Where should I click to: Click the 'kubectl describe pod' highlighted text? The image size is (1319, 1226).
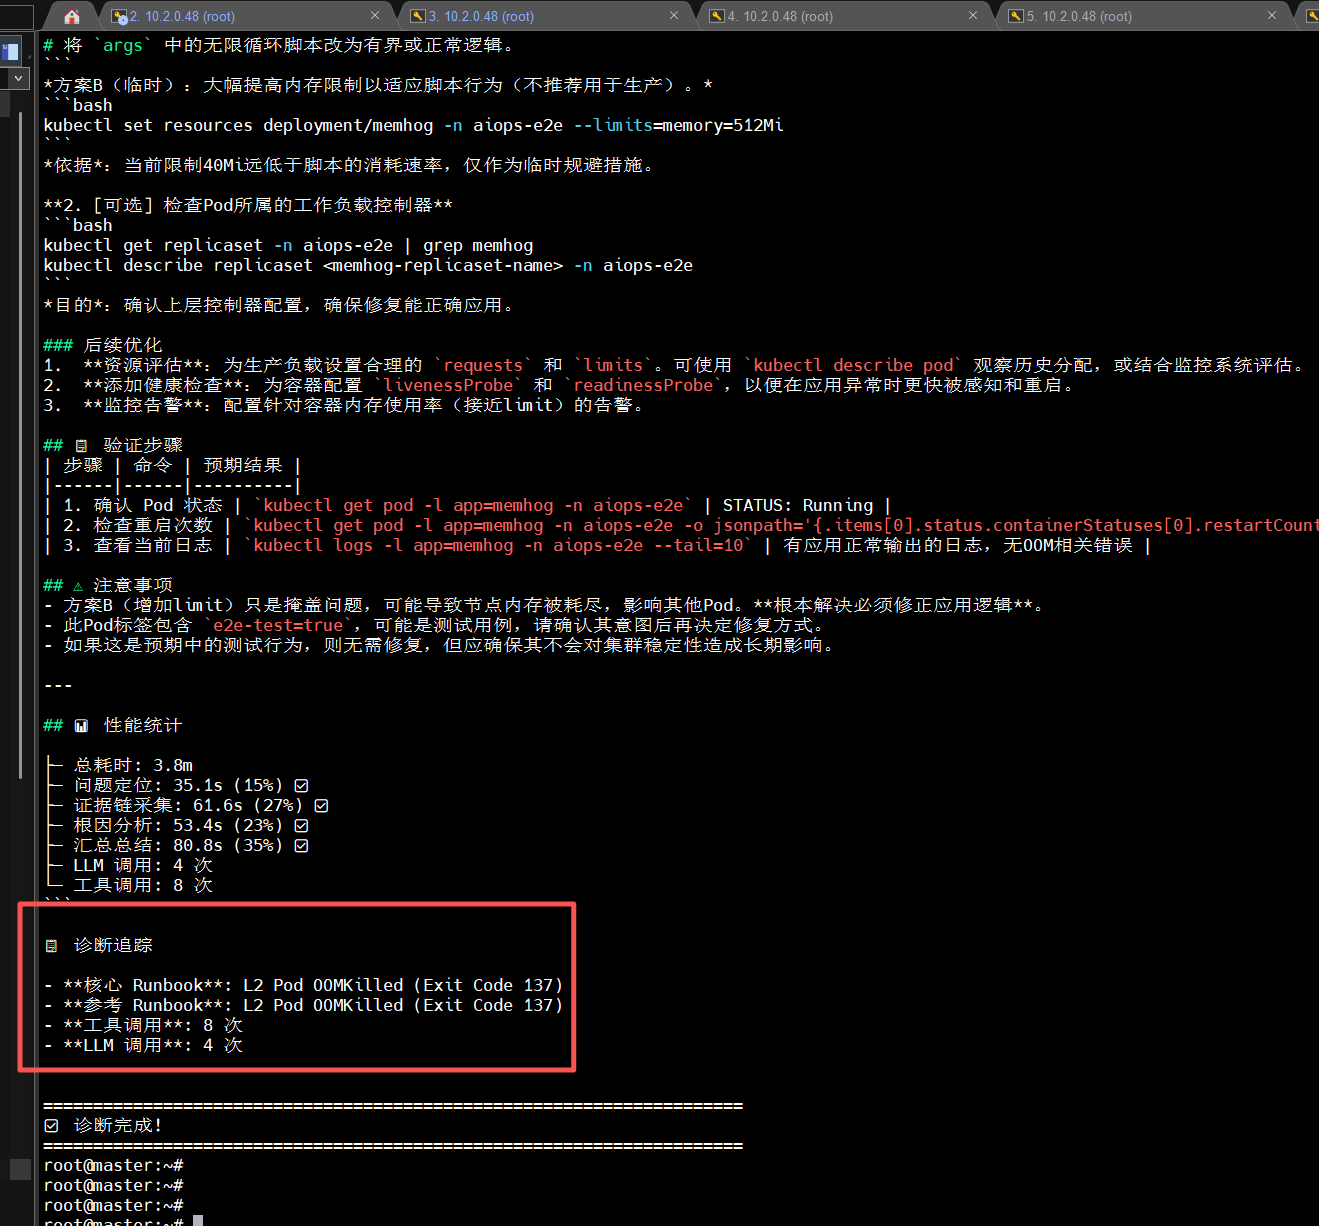point(853,365)
